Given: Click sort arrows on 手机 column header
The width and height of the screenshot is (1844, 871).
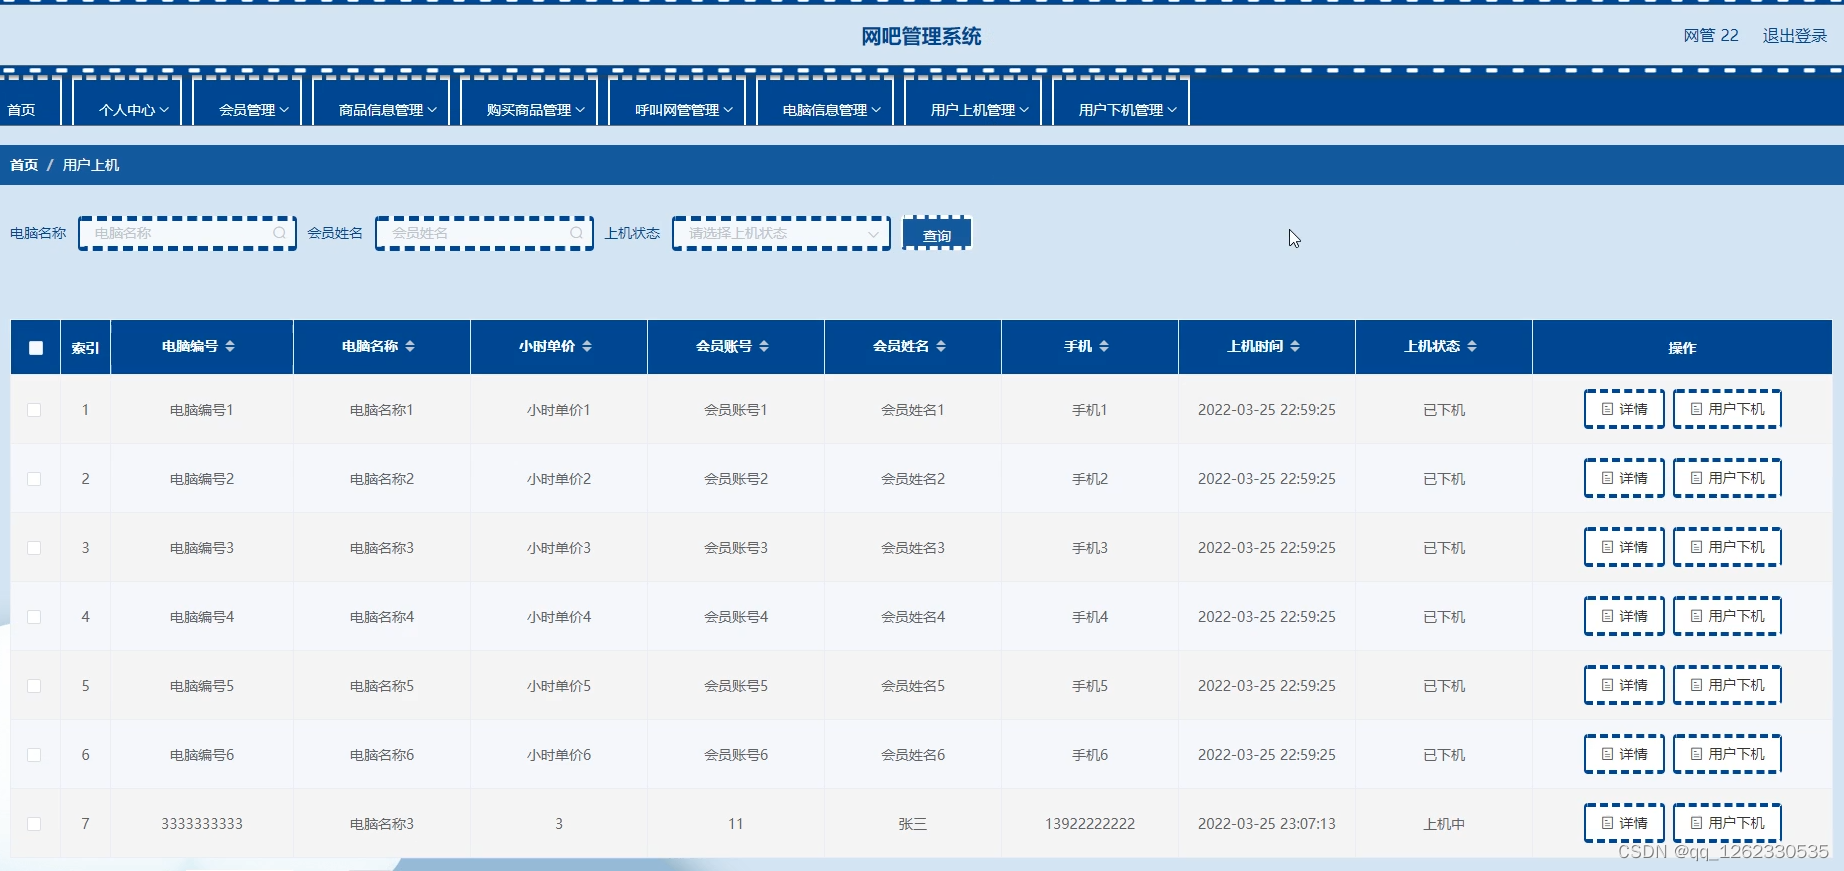Looking at the screenshot, I should point(1104,346).
